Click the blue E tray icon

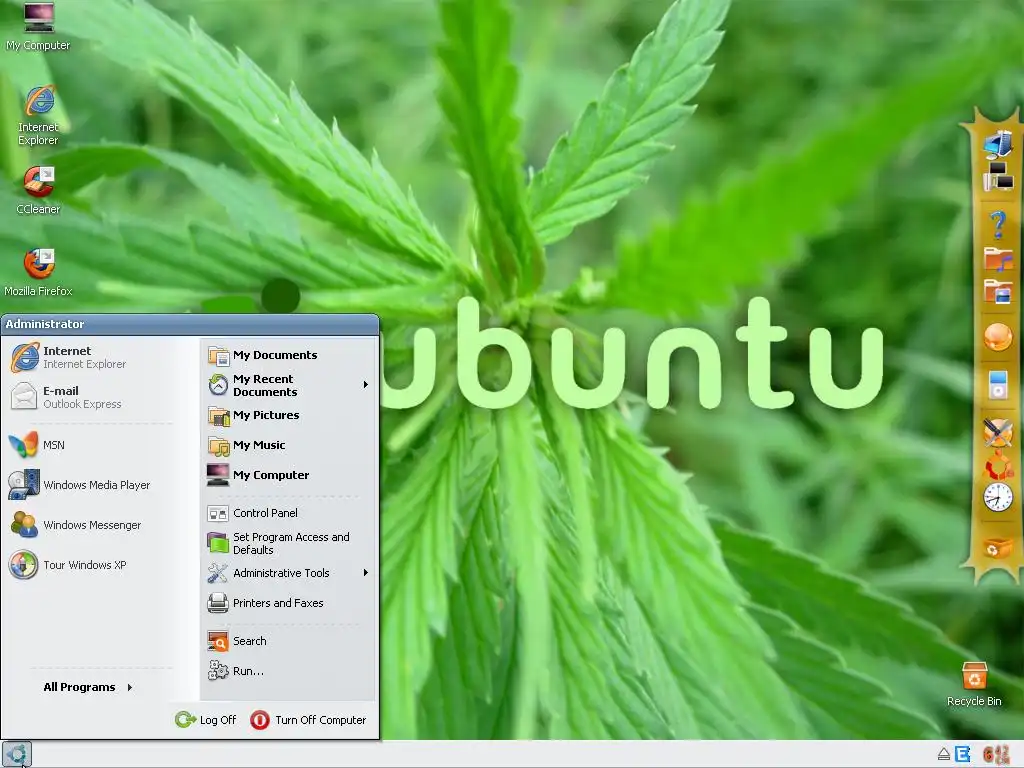pos(963,754)
